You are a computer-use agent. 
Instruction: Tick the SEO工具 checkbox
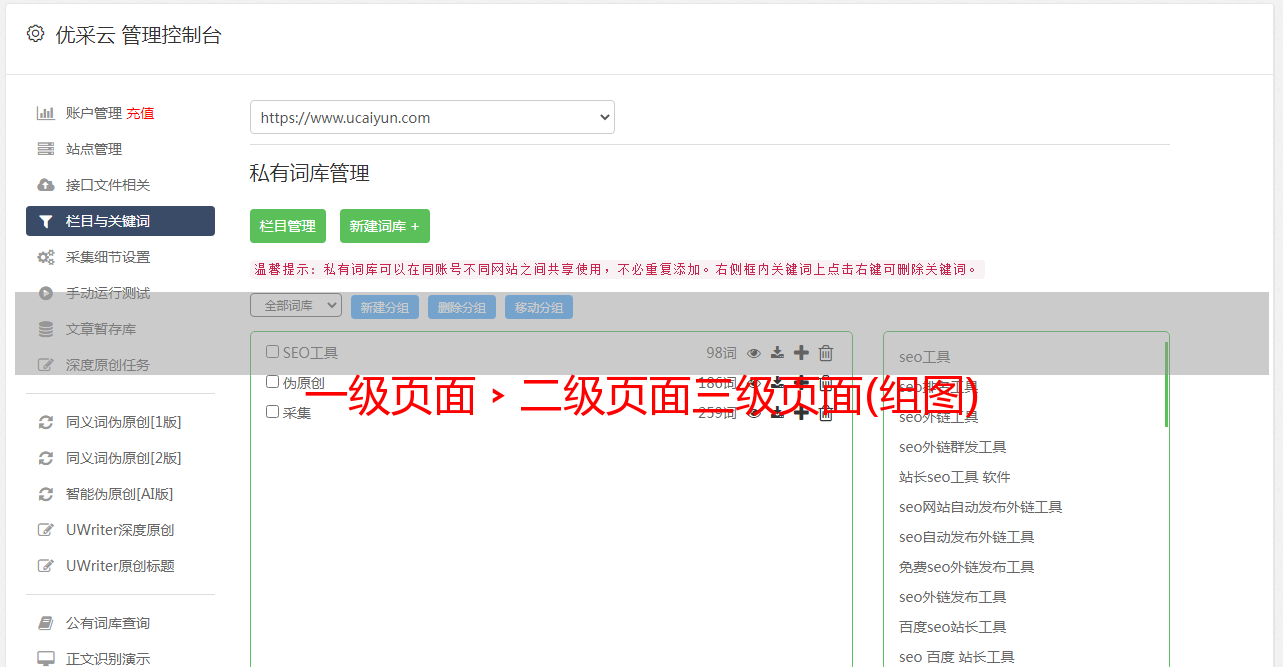point(273,352)
